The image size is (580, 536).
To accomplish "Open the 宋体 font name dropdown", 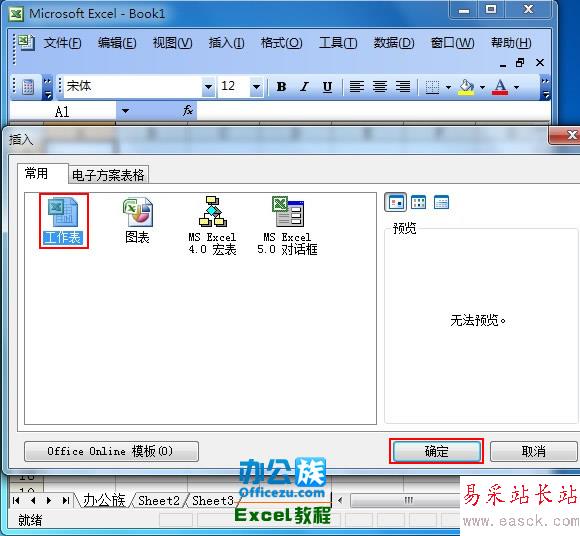I will [x=209, y=87].
